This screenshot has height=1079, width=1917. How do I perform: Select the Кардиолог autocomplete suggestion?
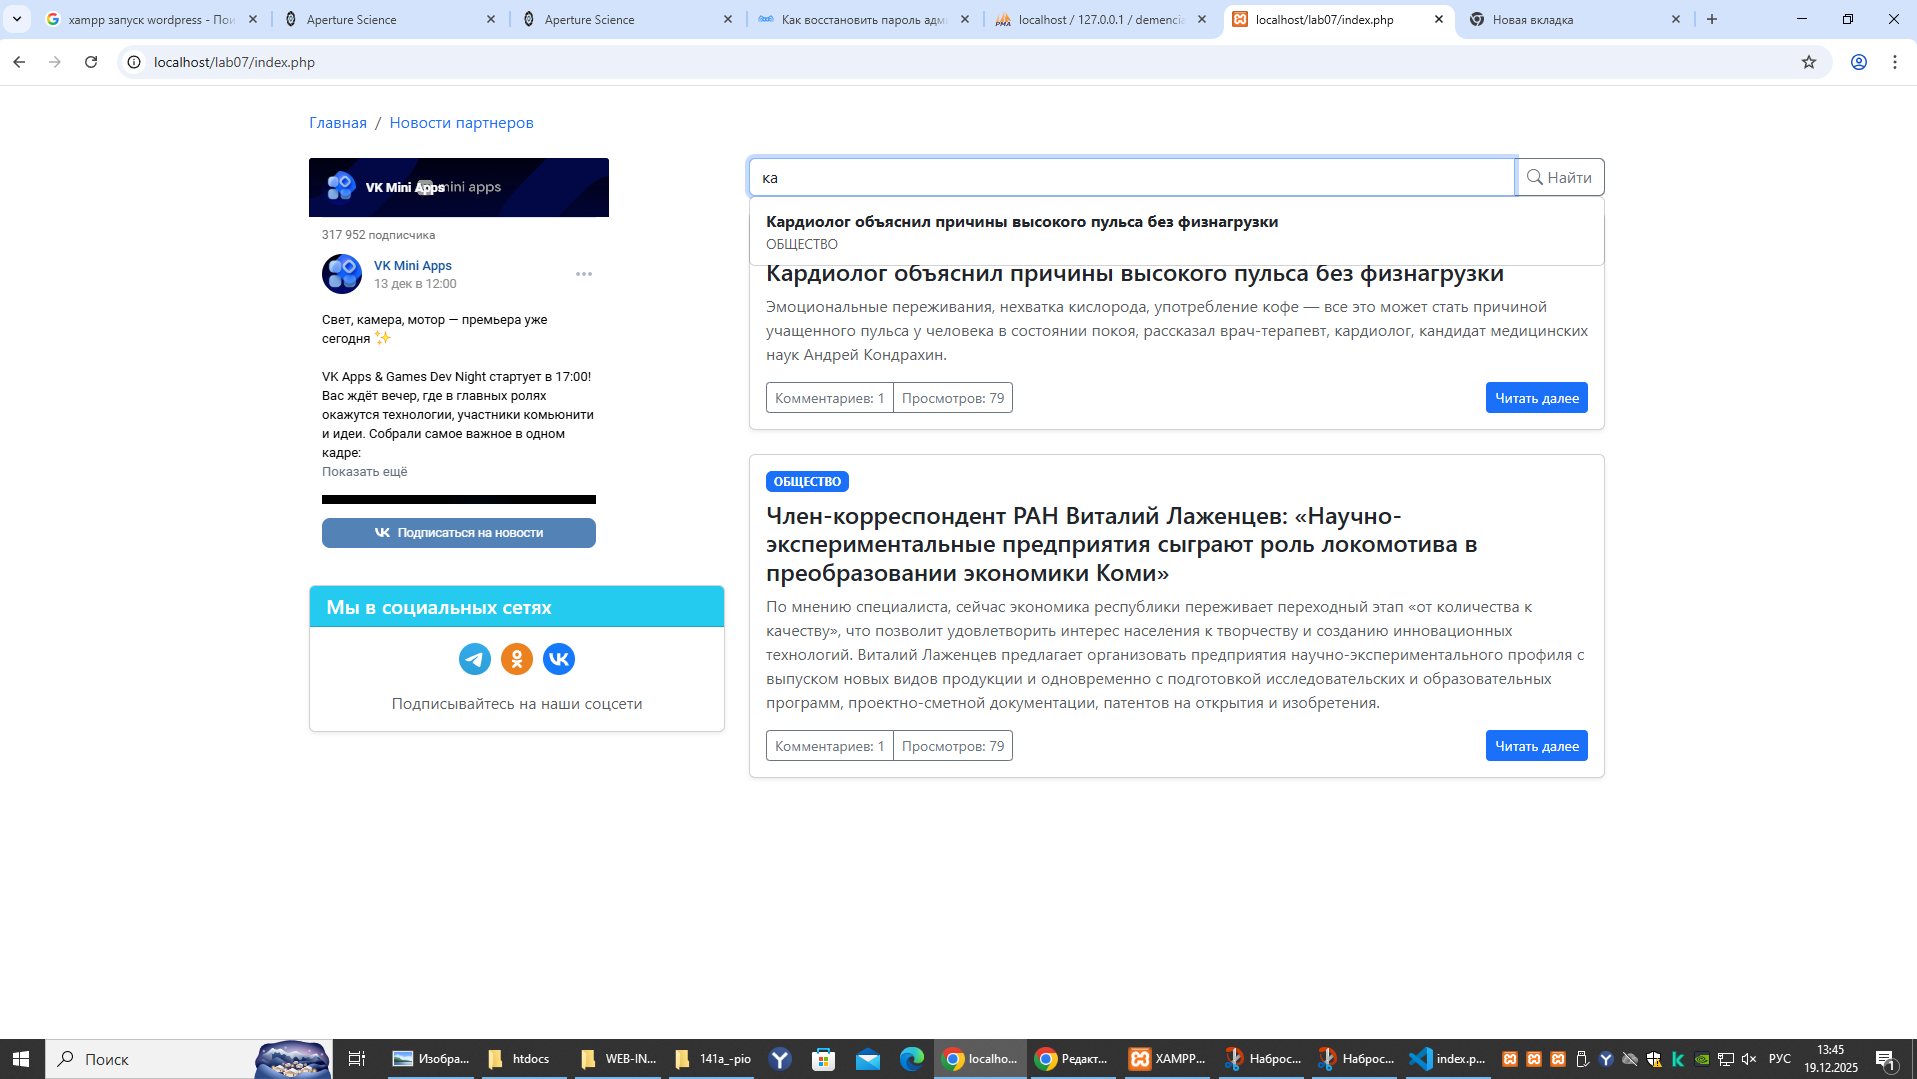point(1021,231)
